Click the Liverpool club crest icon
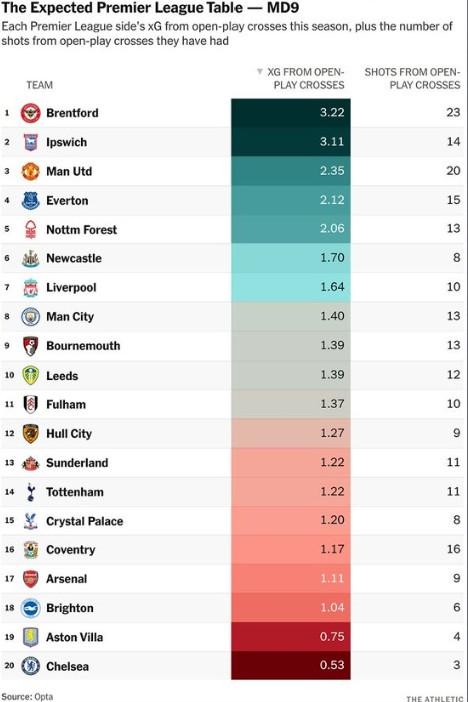Screen dimensions: 468x702 click(30, 287)
